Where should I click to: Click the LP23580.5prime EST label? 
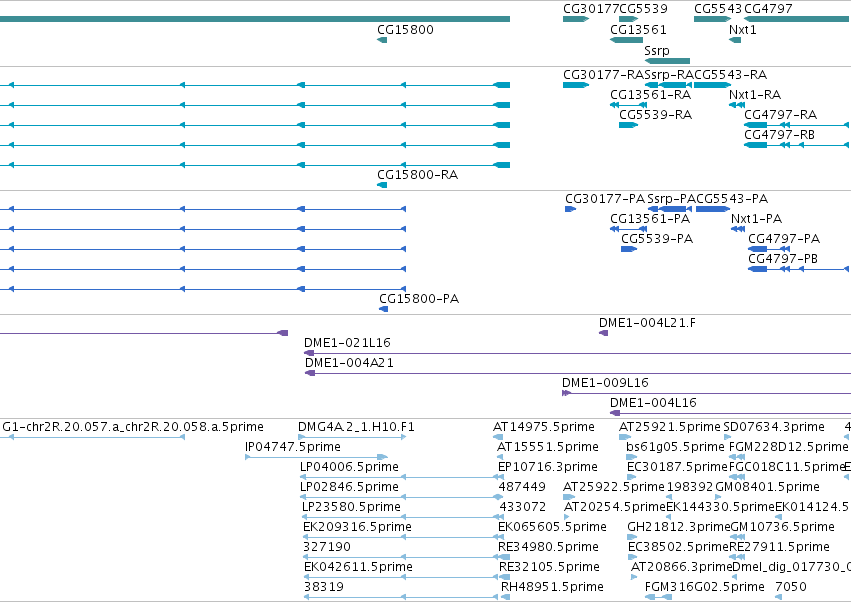tap(351, 508)
